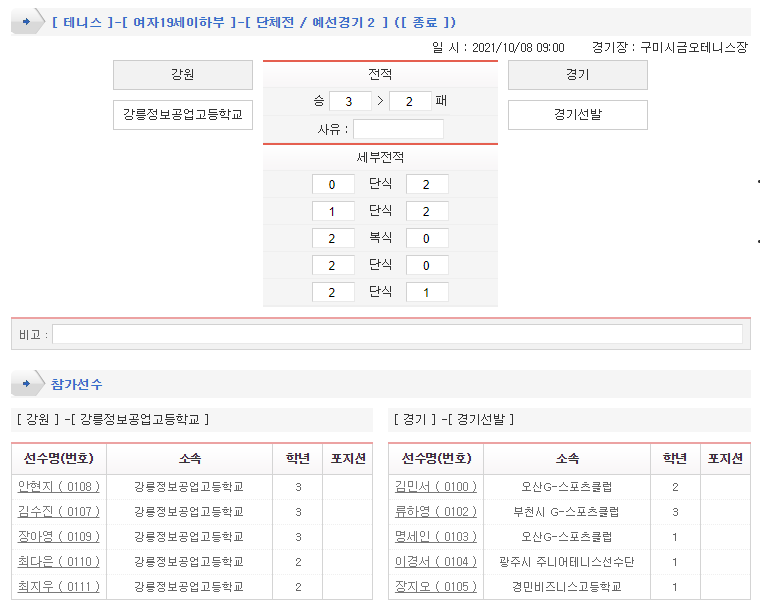Open player link 김민서 (0100)
This screenshot has height=613, width=760.
tap(436, 487)
